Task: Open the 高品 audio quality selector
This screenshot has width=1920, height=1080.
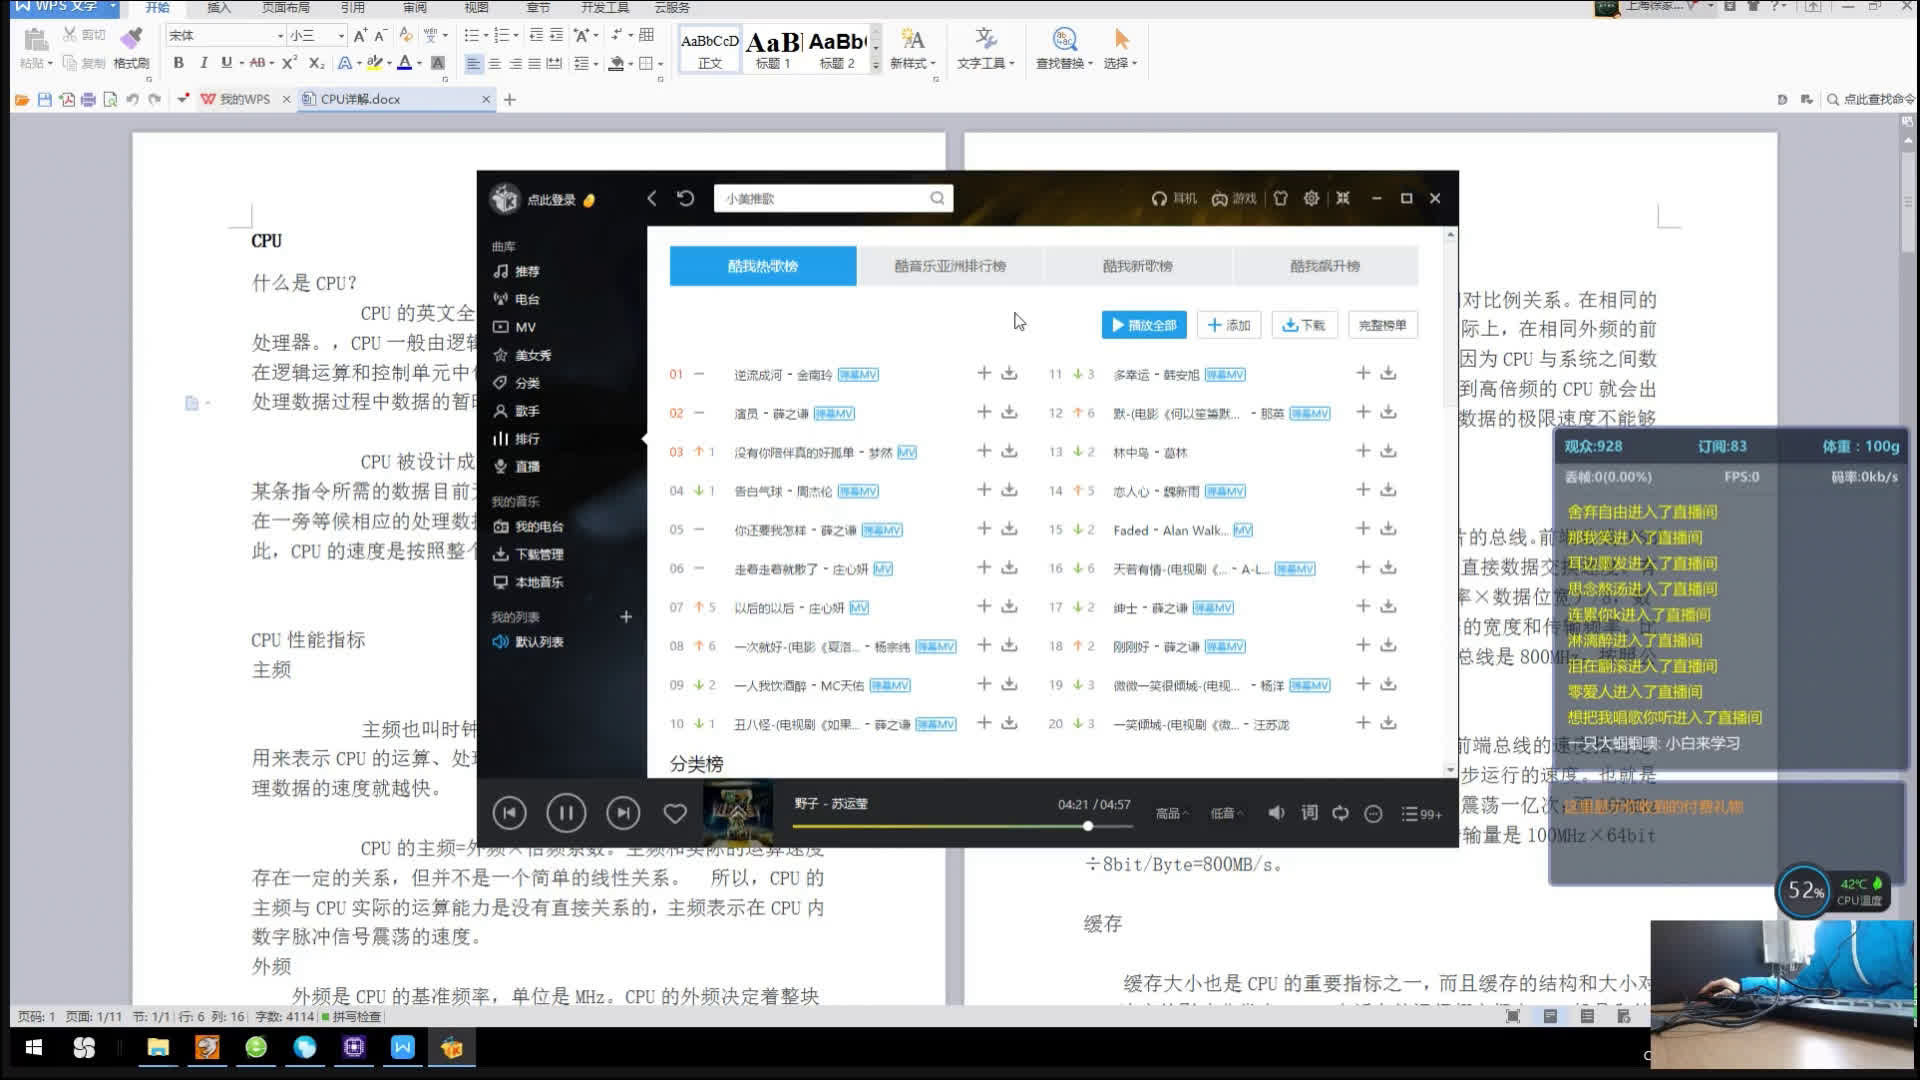Action: click(x=1172, y=814)
